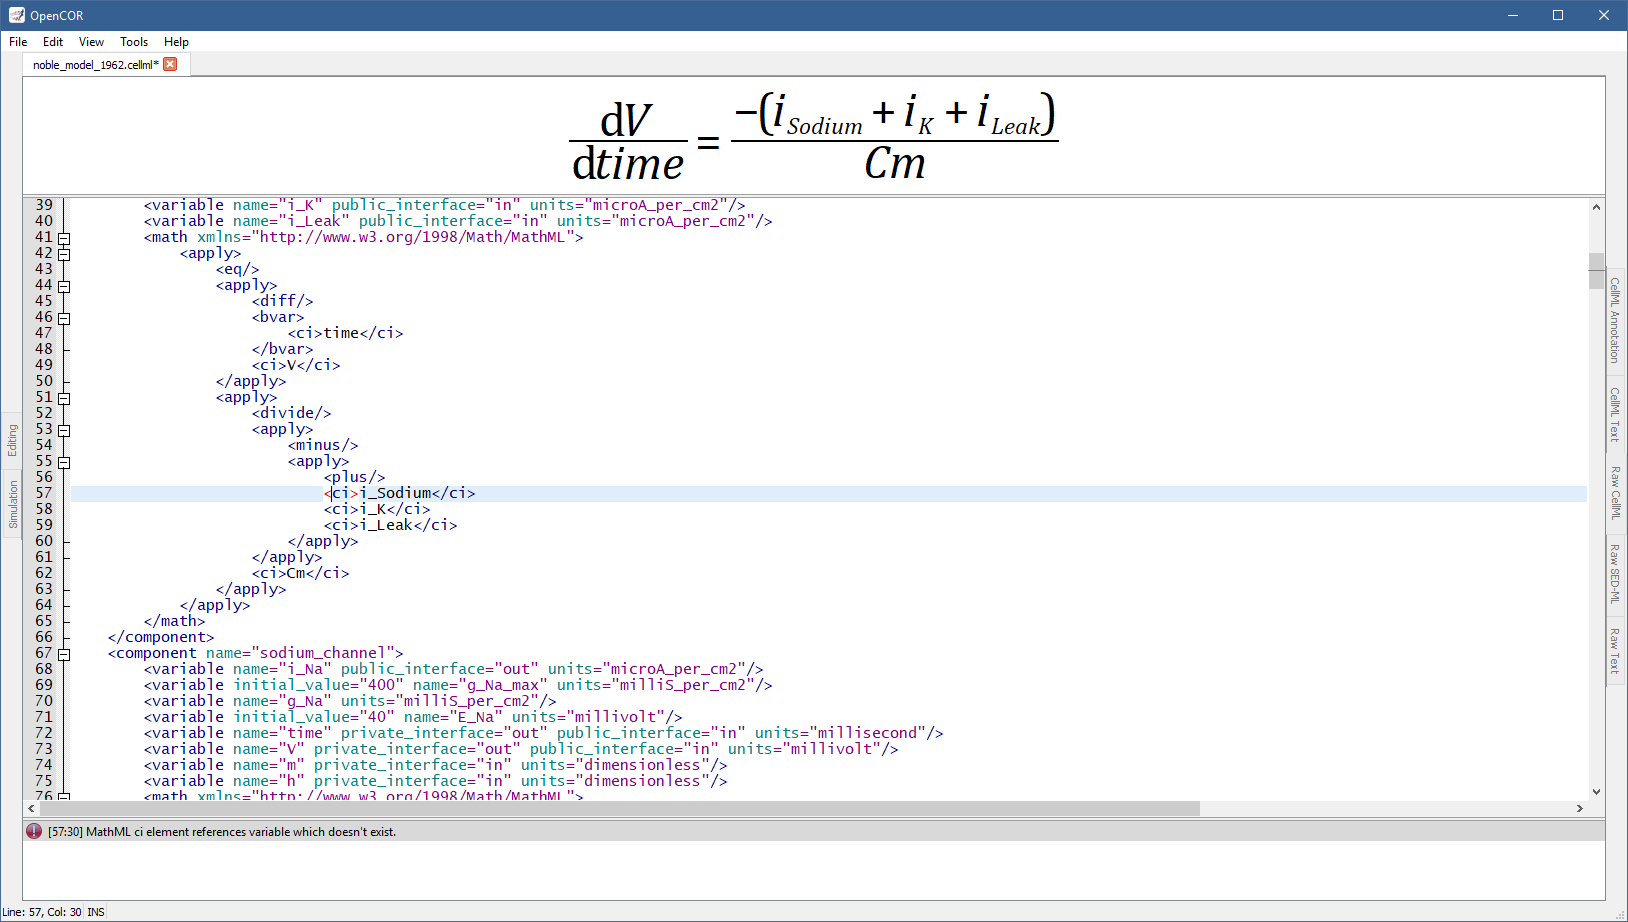Click the vertical scrollbar down arrow
This screenshot has width=1628, height=922.
pyautogui.click(x=1596, y=791)
